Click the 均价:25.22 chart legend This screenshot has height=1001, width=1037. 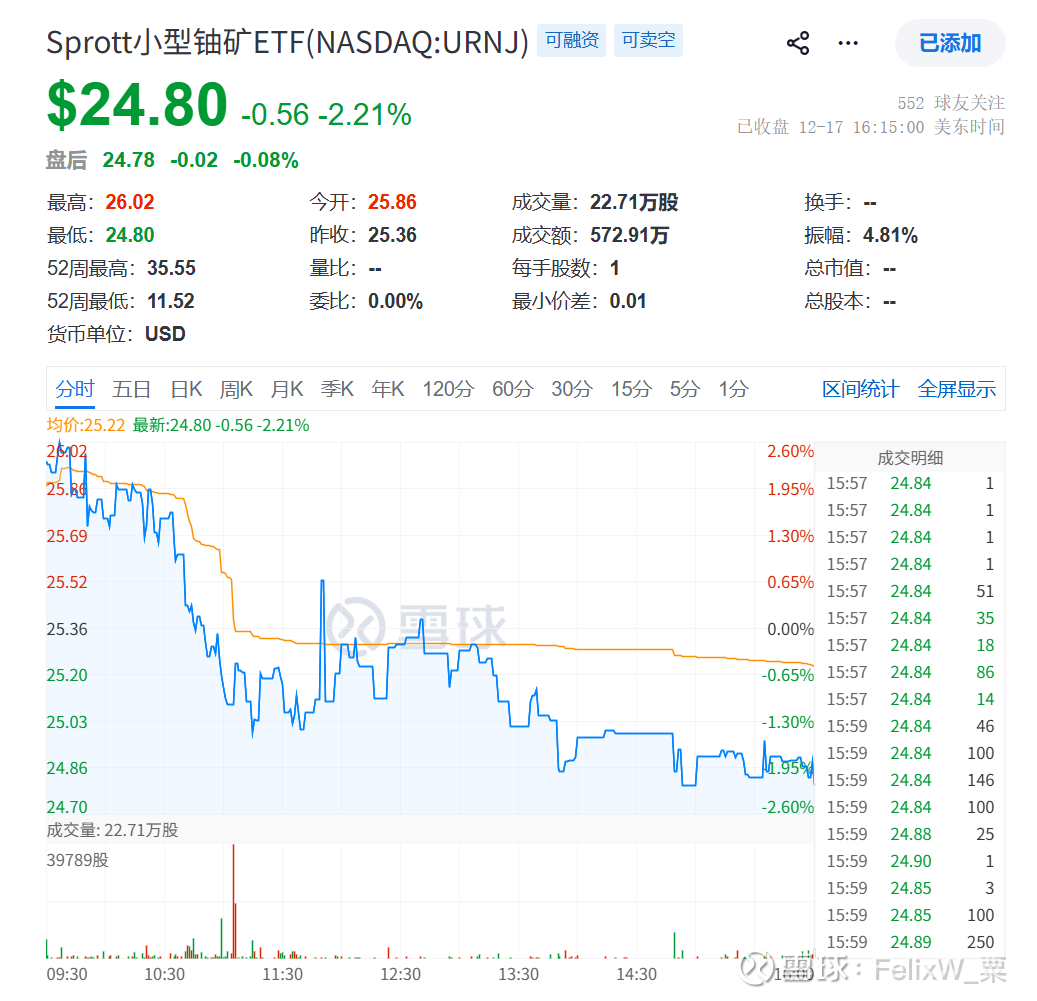point(85,425)
